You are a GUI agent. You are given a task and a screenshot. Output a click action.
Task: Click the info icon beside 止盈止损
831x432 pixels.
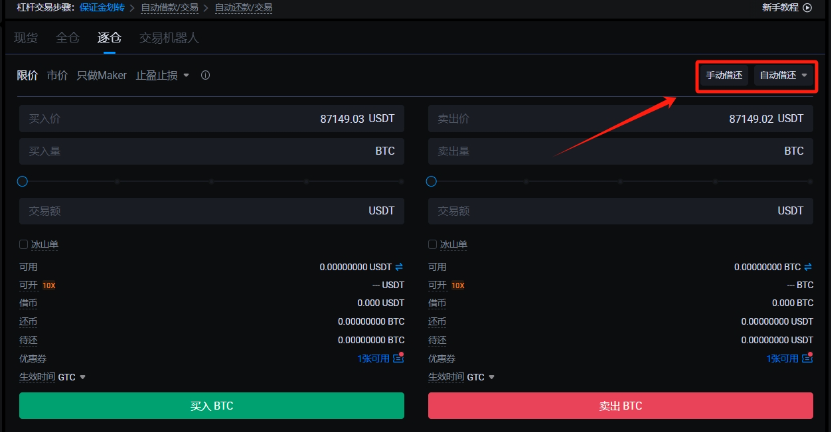205,75
